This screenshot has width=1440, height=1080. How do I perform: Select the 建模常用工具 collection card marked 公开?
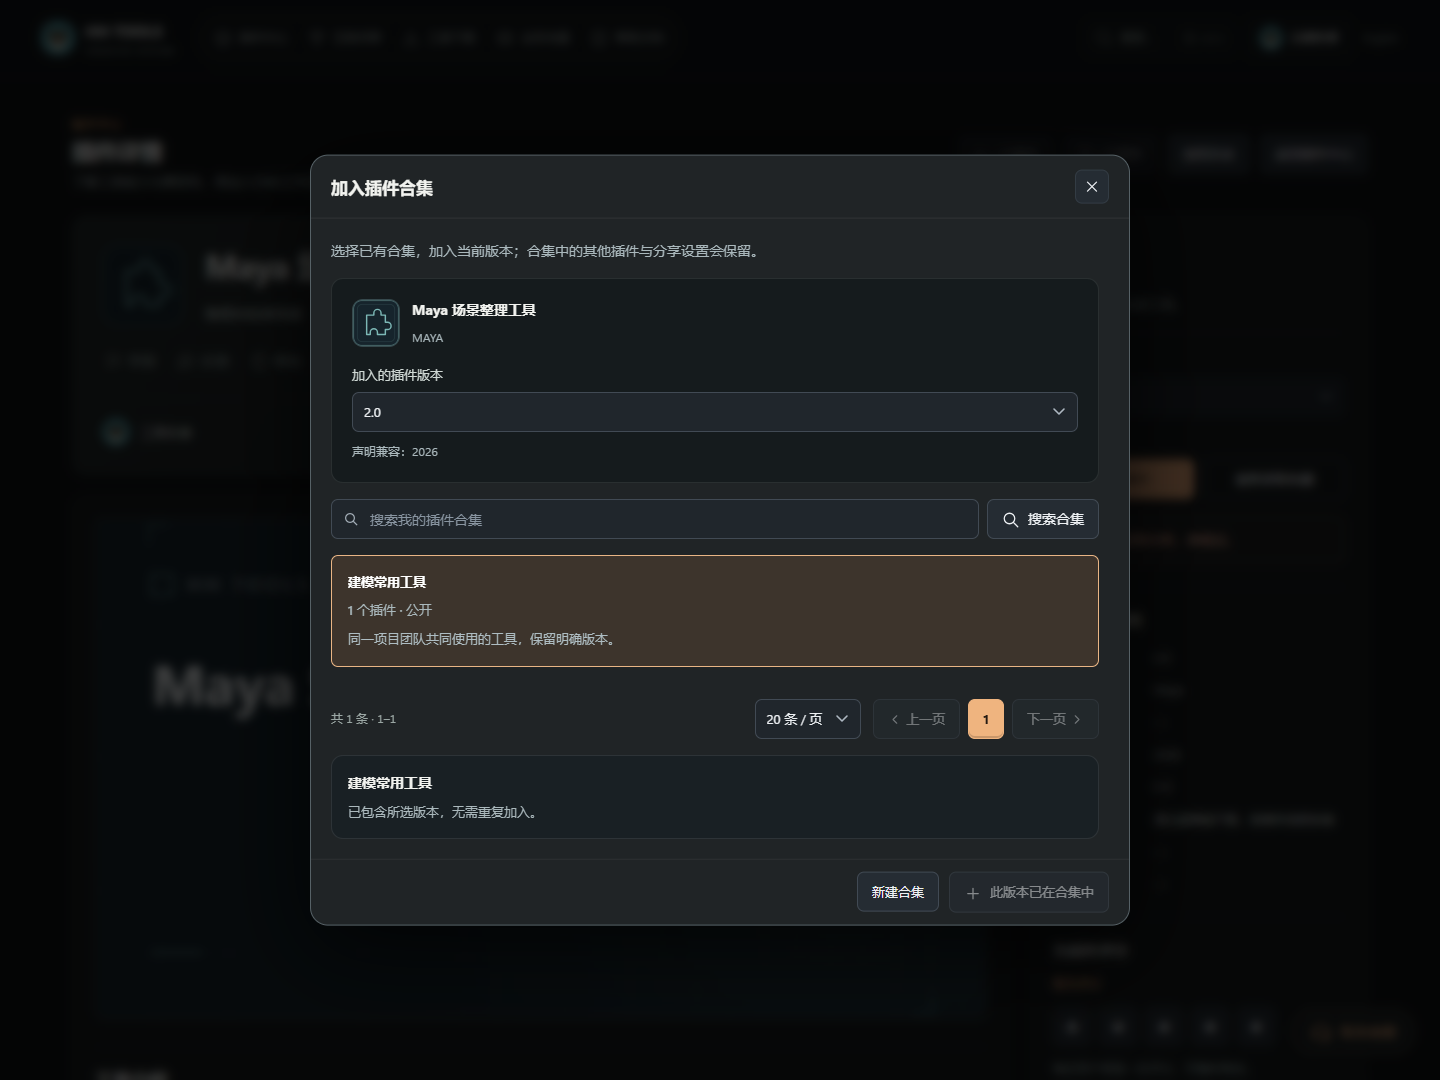click(714, 611)
